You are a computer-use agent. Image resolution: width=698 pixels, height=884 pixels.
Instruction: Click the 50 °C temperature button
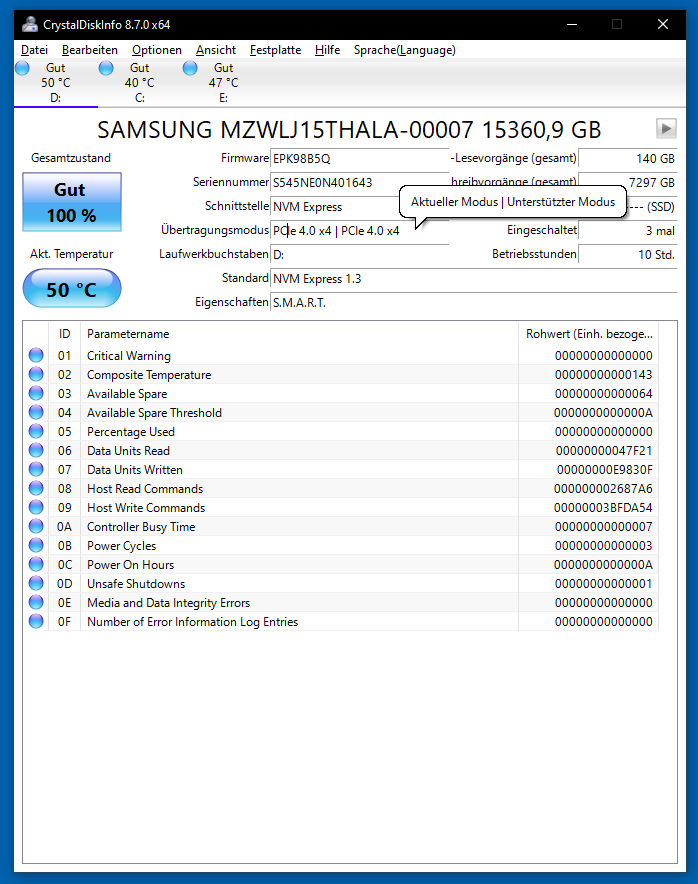(x=72, y=289)
